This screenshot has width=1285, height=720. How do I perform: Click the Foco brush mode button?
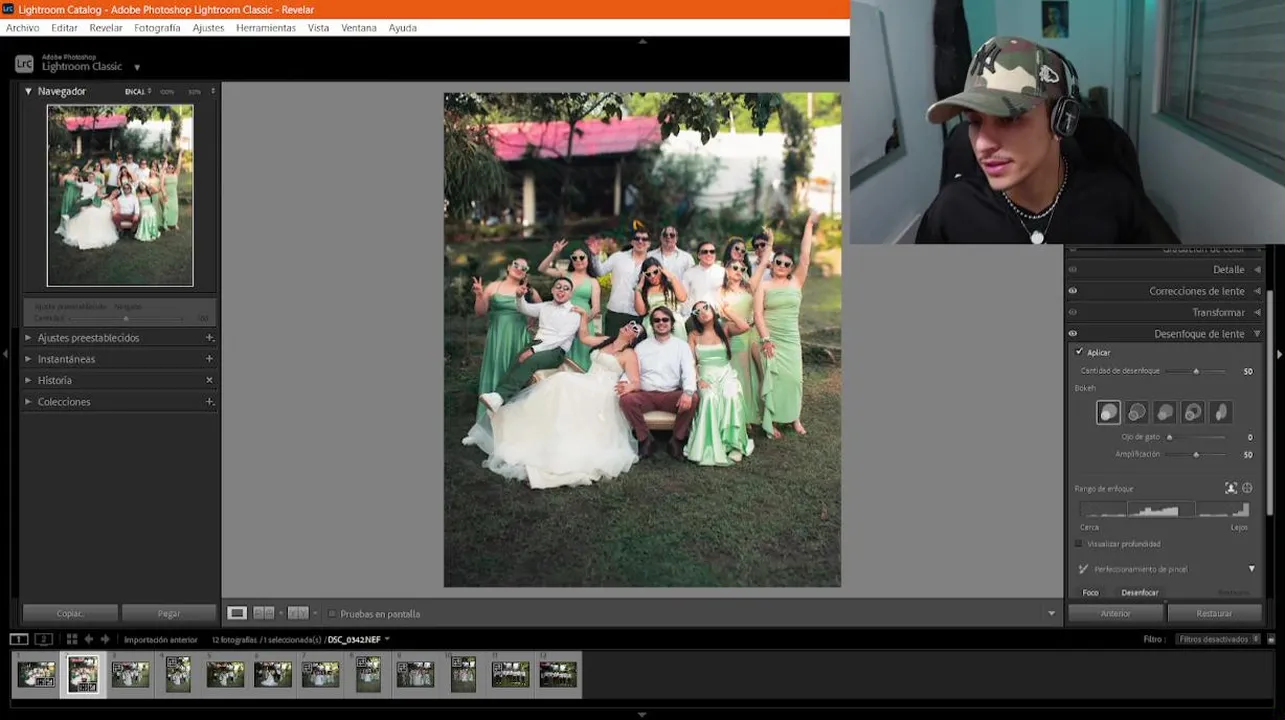[1090, 592]
